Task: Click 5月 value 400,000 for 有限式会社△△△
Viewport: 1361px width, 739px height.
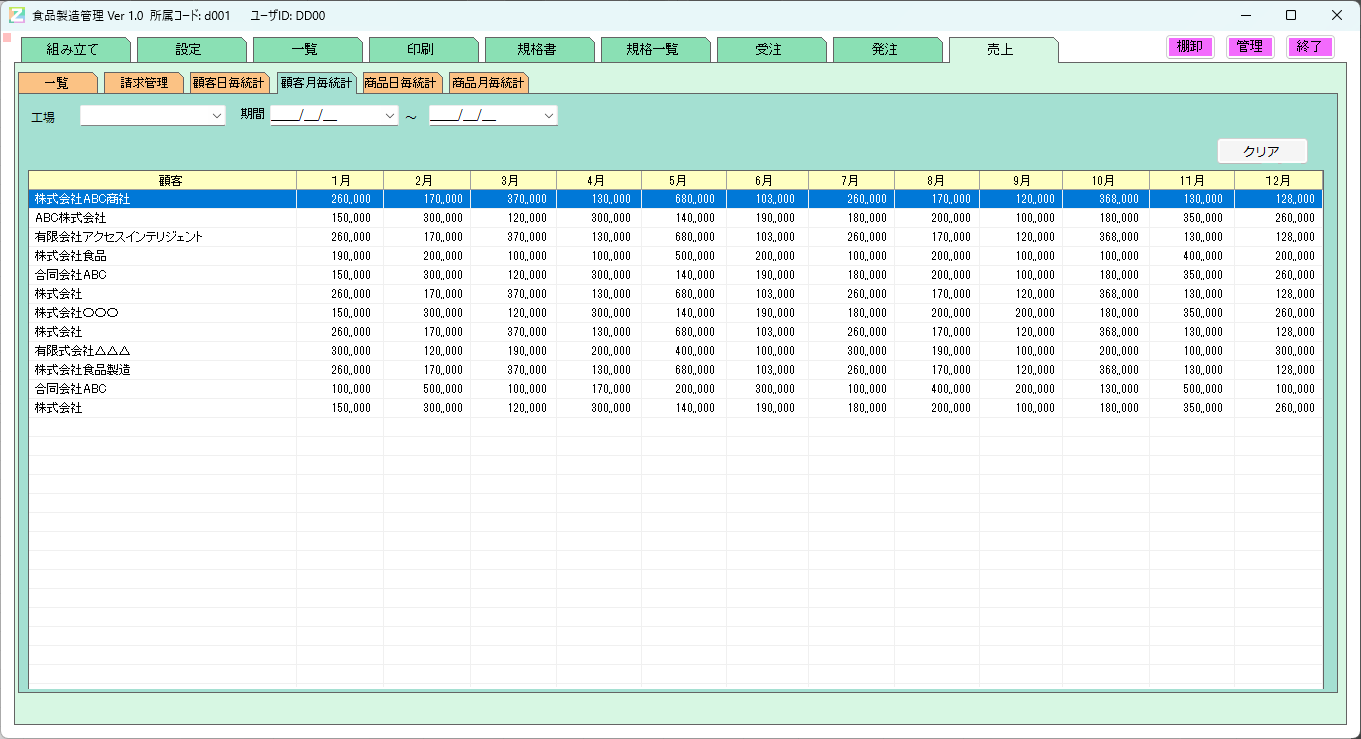Action: [695, 352]
